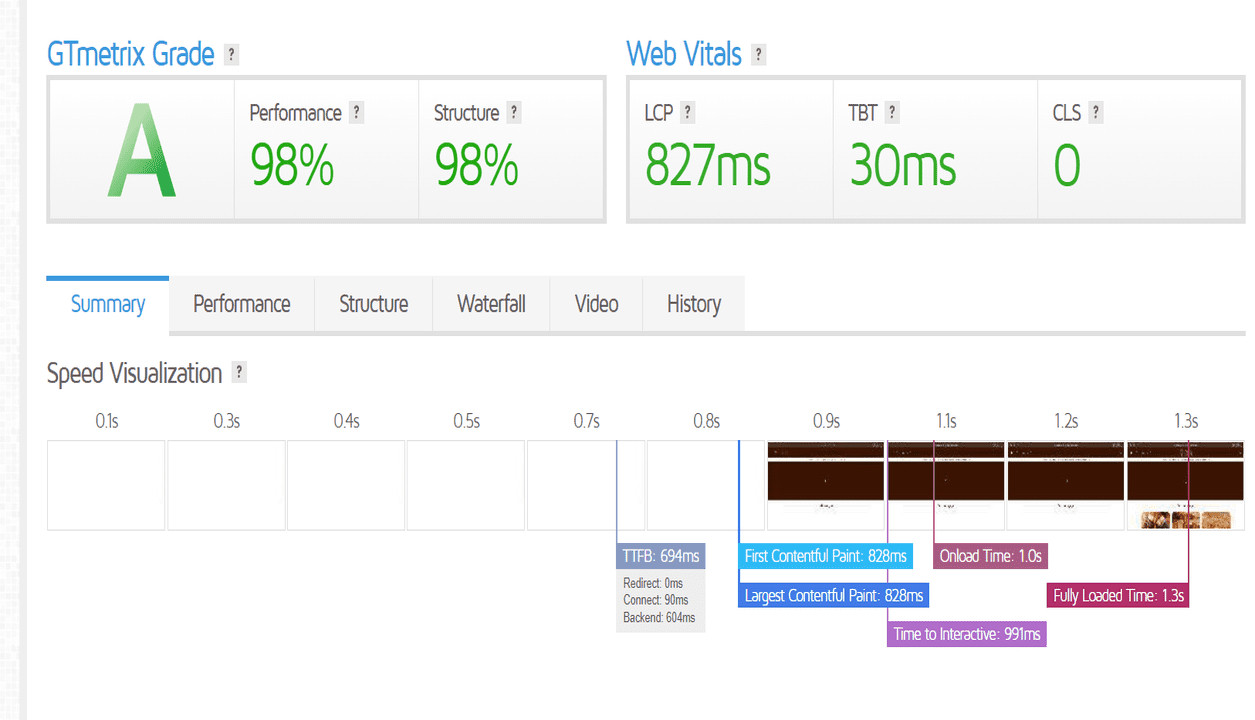Switch to the Performance tab

click(x=242, y=304)
